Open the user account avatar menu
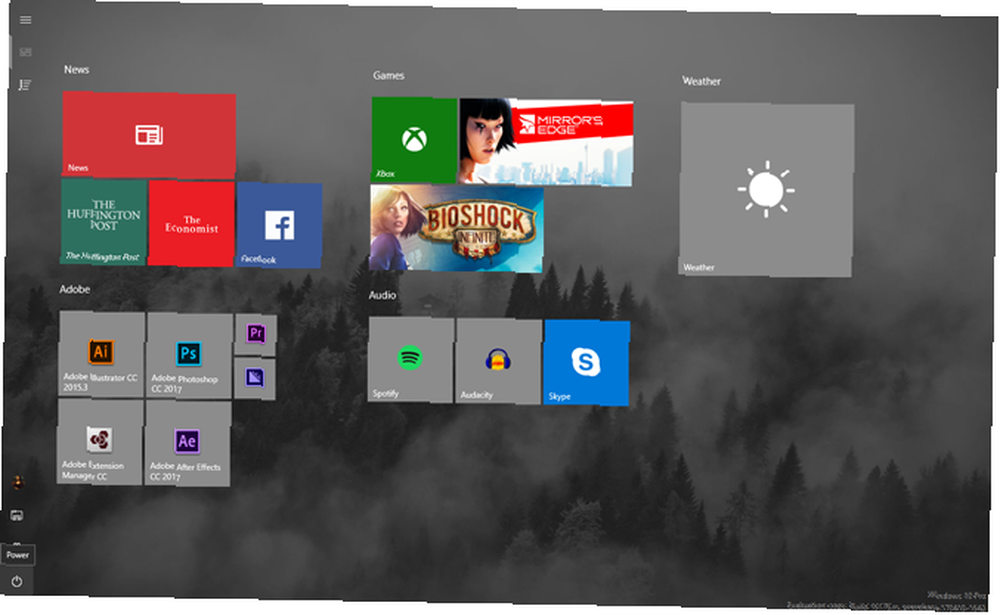Screen dimensions: 1000x615 click(18, 482)
